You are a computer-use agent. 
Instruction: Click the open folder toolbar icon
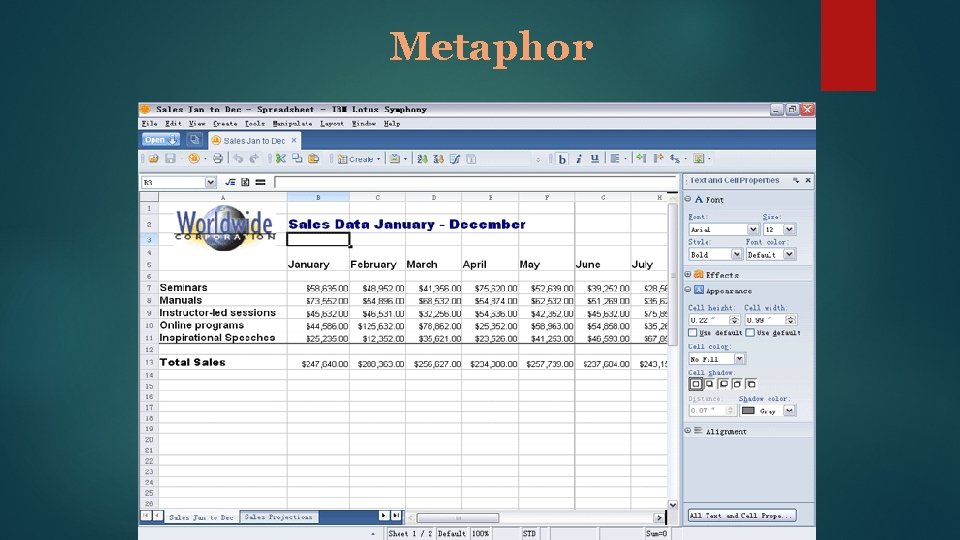(154, 159)
